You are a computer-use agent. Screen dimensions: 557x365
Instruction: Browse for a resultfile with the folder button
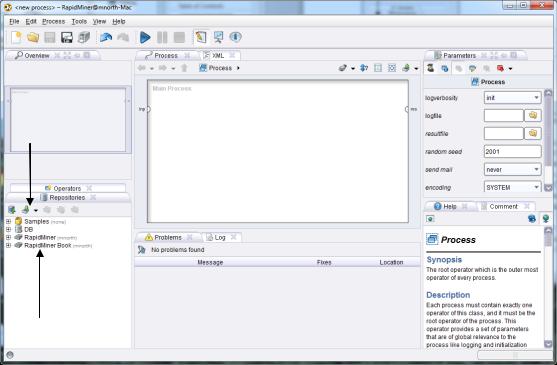click(532, 134)
